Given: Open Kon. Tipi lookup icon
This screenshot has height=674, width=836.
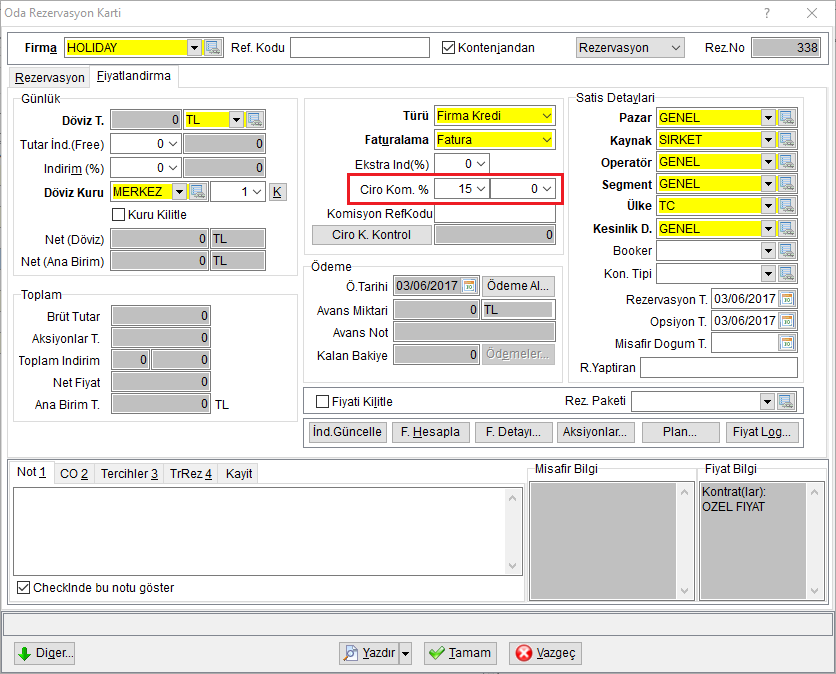Looking at the screenshot, I should coord(787,274).
